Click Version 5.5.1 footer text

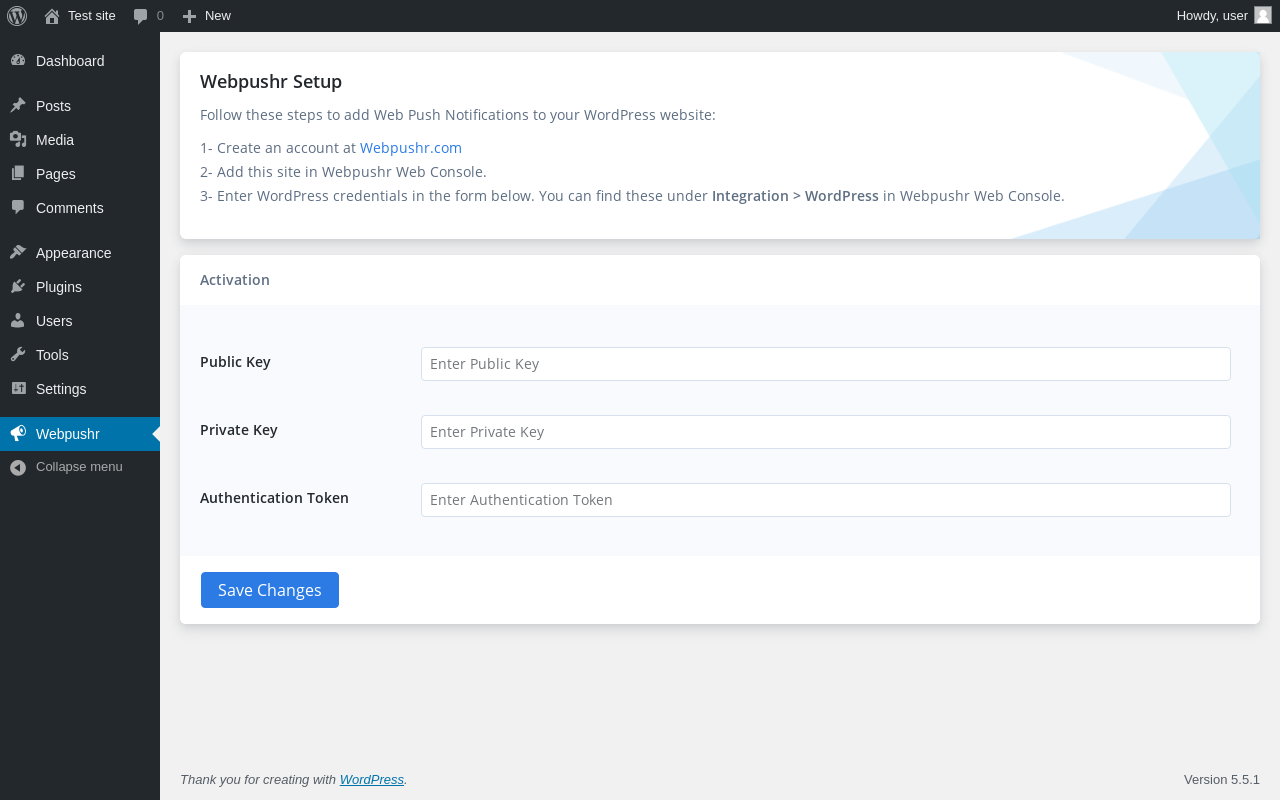[1222, 779]
